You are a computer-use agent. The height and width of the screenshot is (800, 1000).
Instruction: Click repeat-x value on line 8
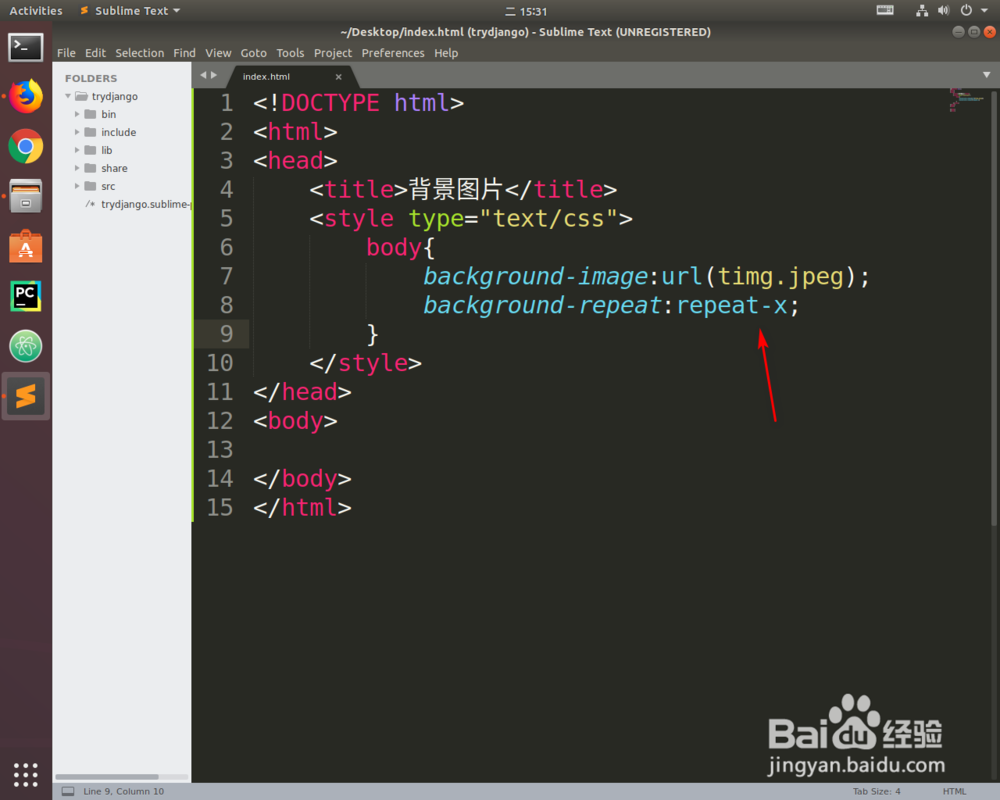tap(732, 305)
